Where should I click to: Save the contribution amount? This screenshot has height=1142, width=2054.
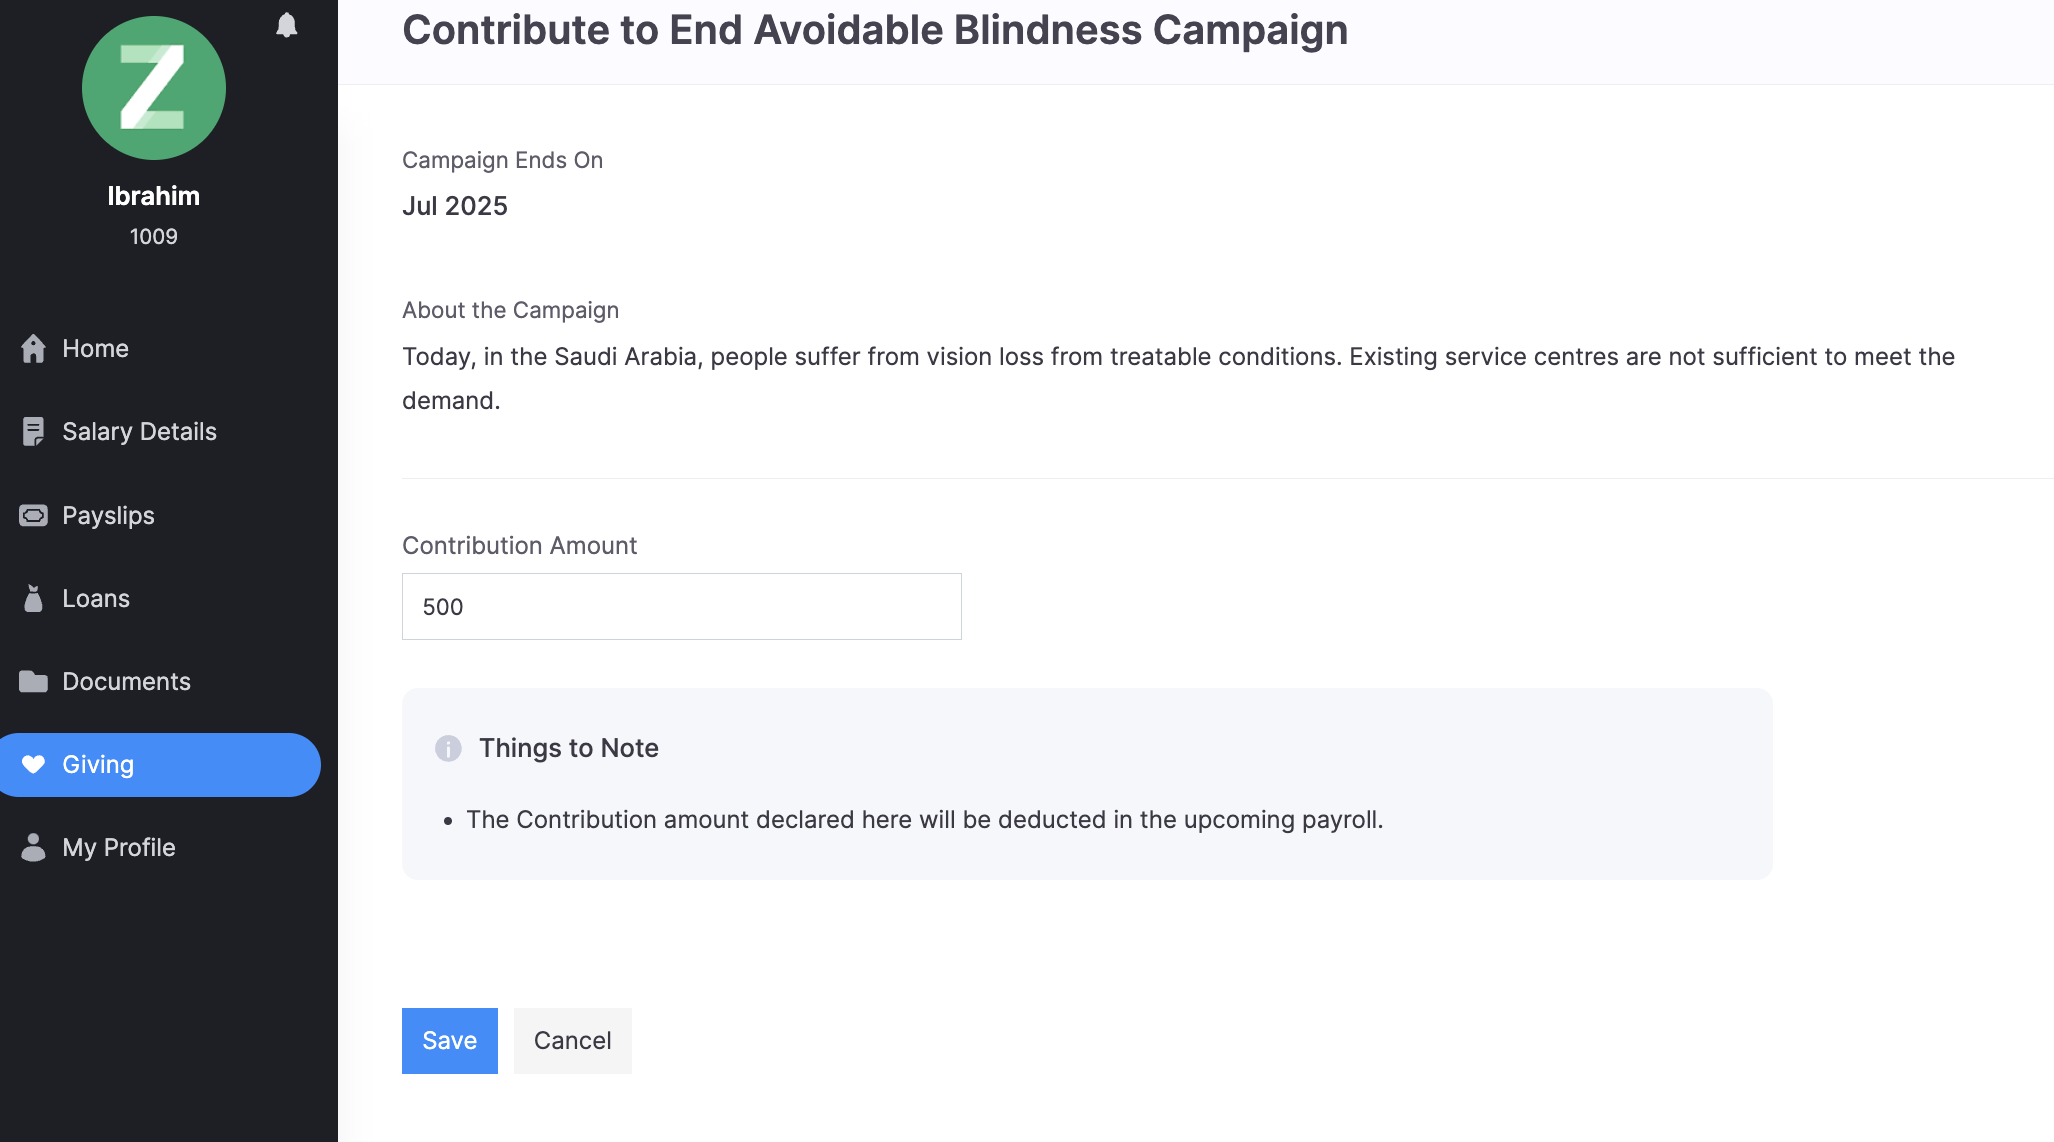point(449,1040)
